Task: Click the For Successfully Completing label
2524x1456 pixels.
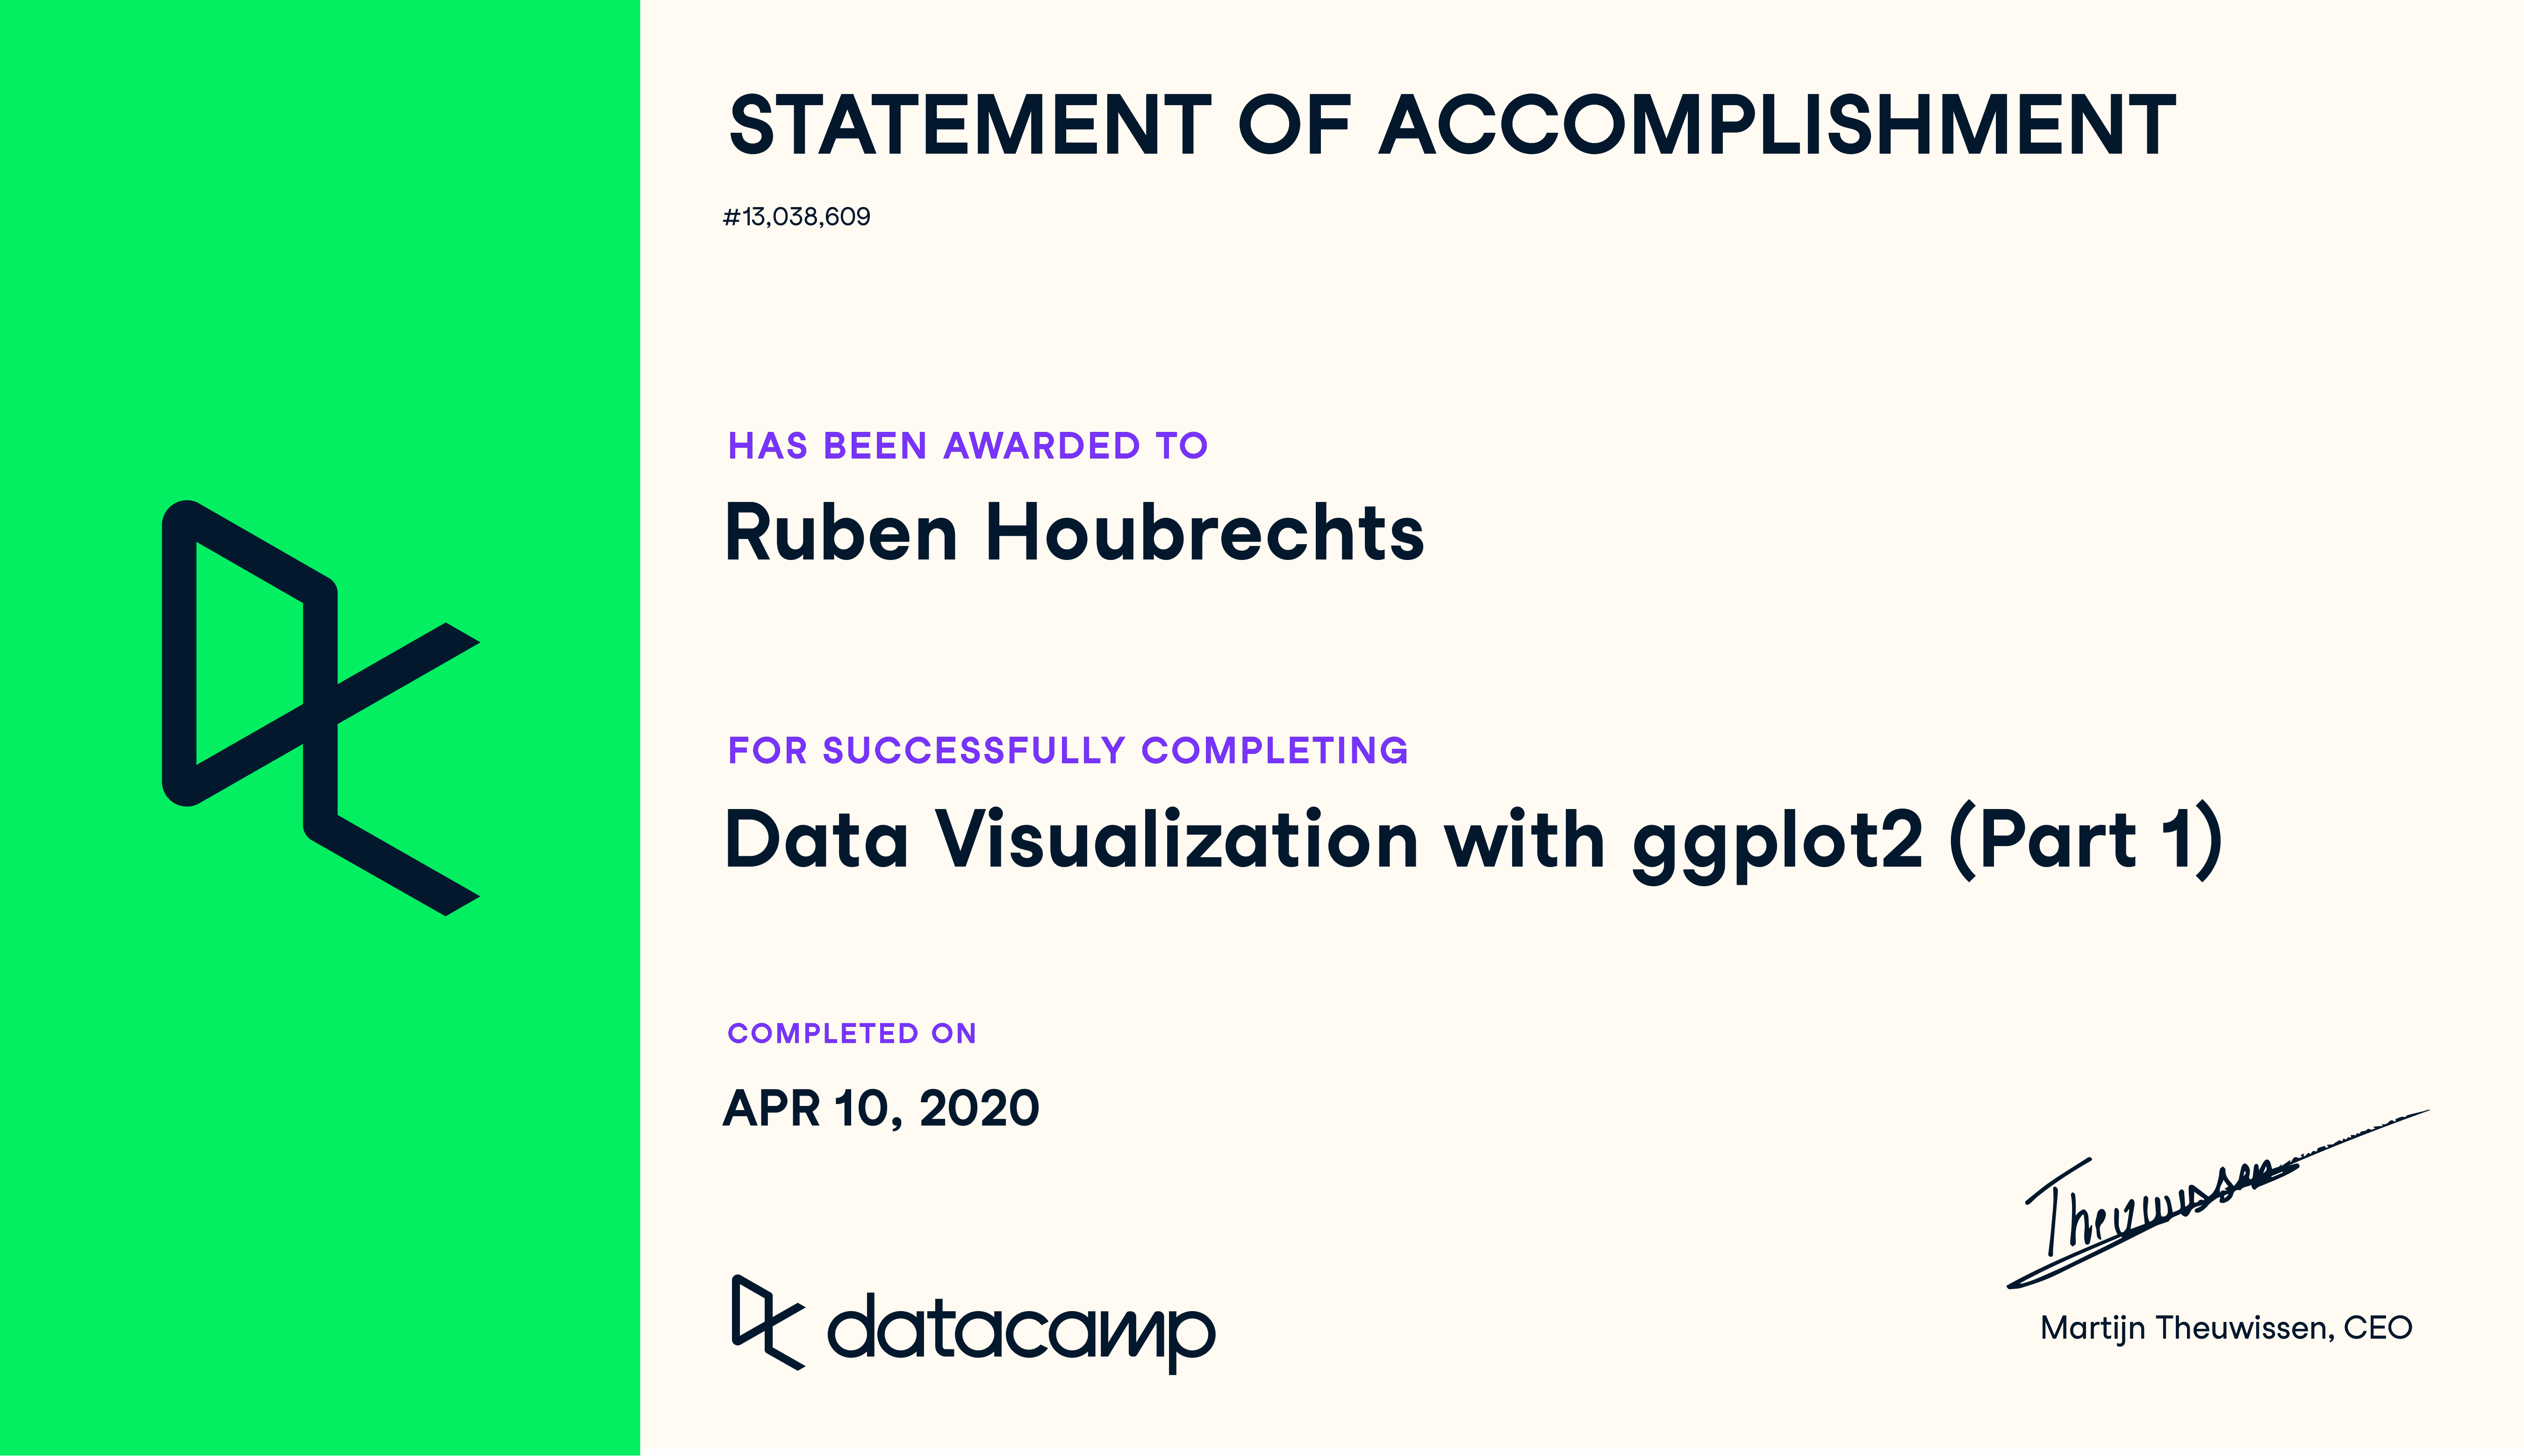Action: tap(1068, 750)
